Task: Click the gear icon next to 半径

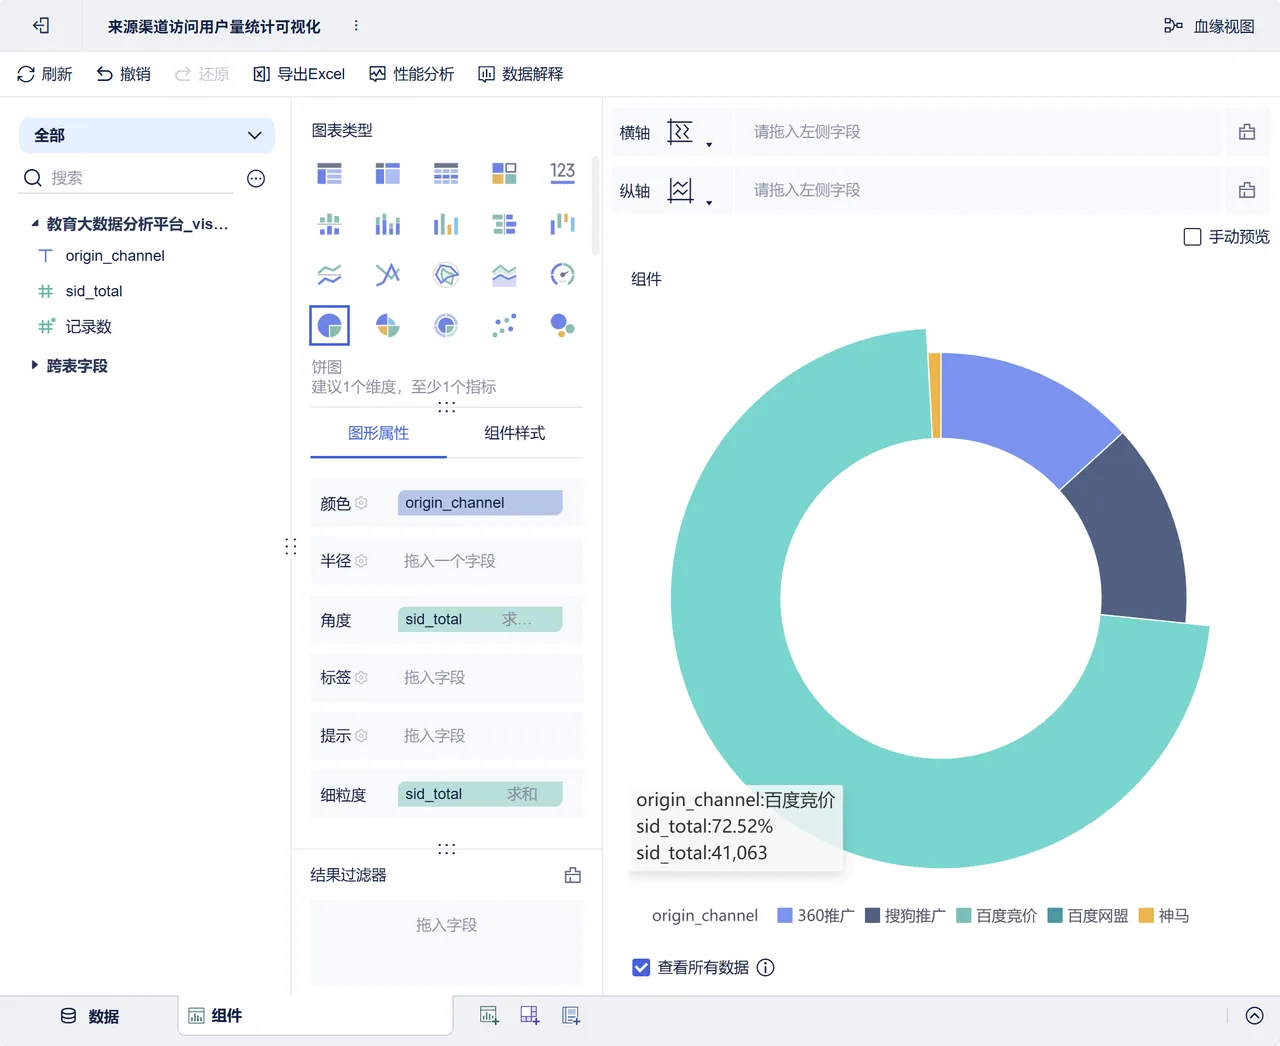Action: (x=362, y=561)
